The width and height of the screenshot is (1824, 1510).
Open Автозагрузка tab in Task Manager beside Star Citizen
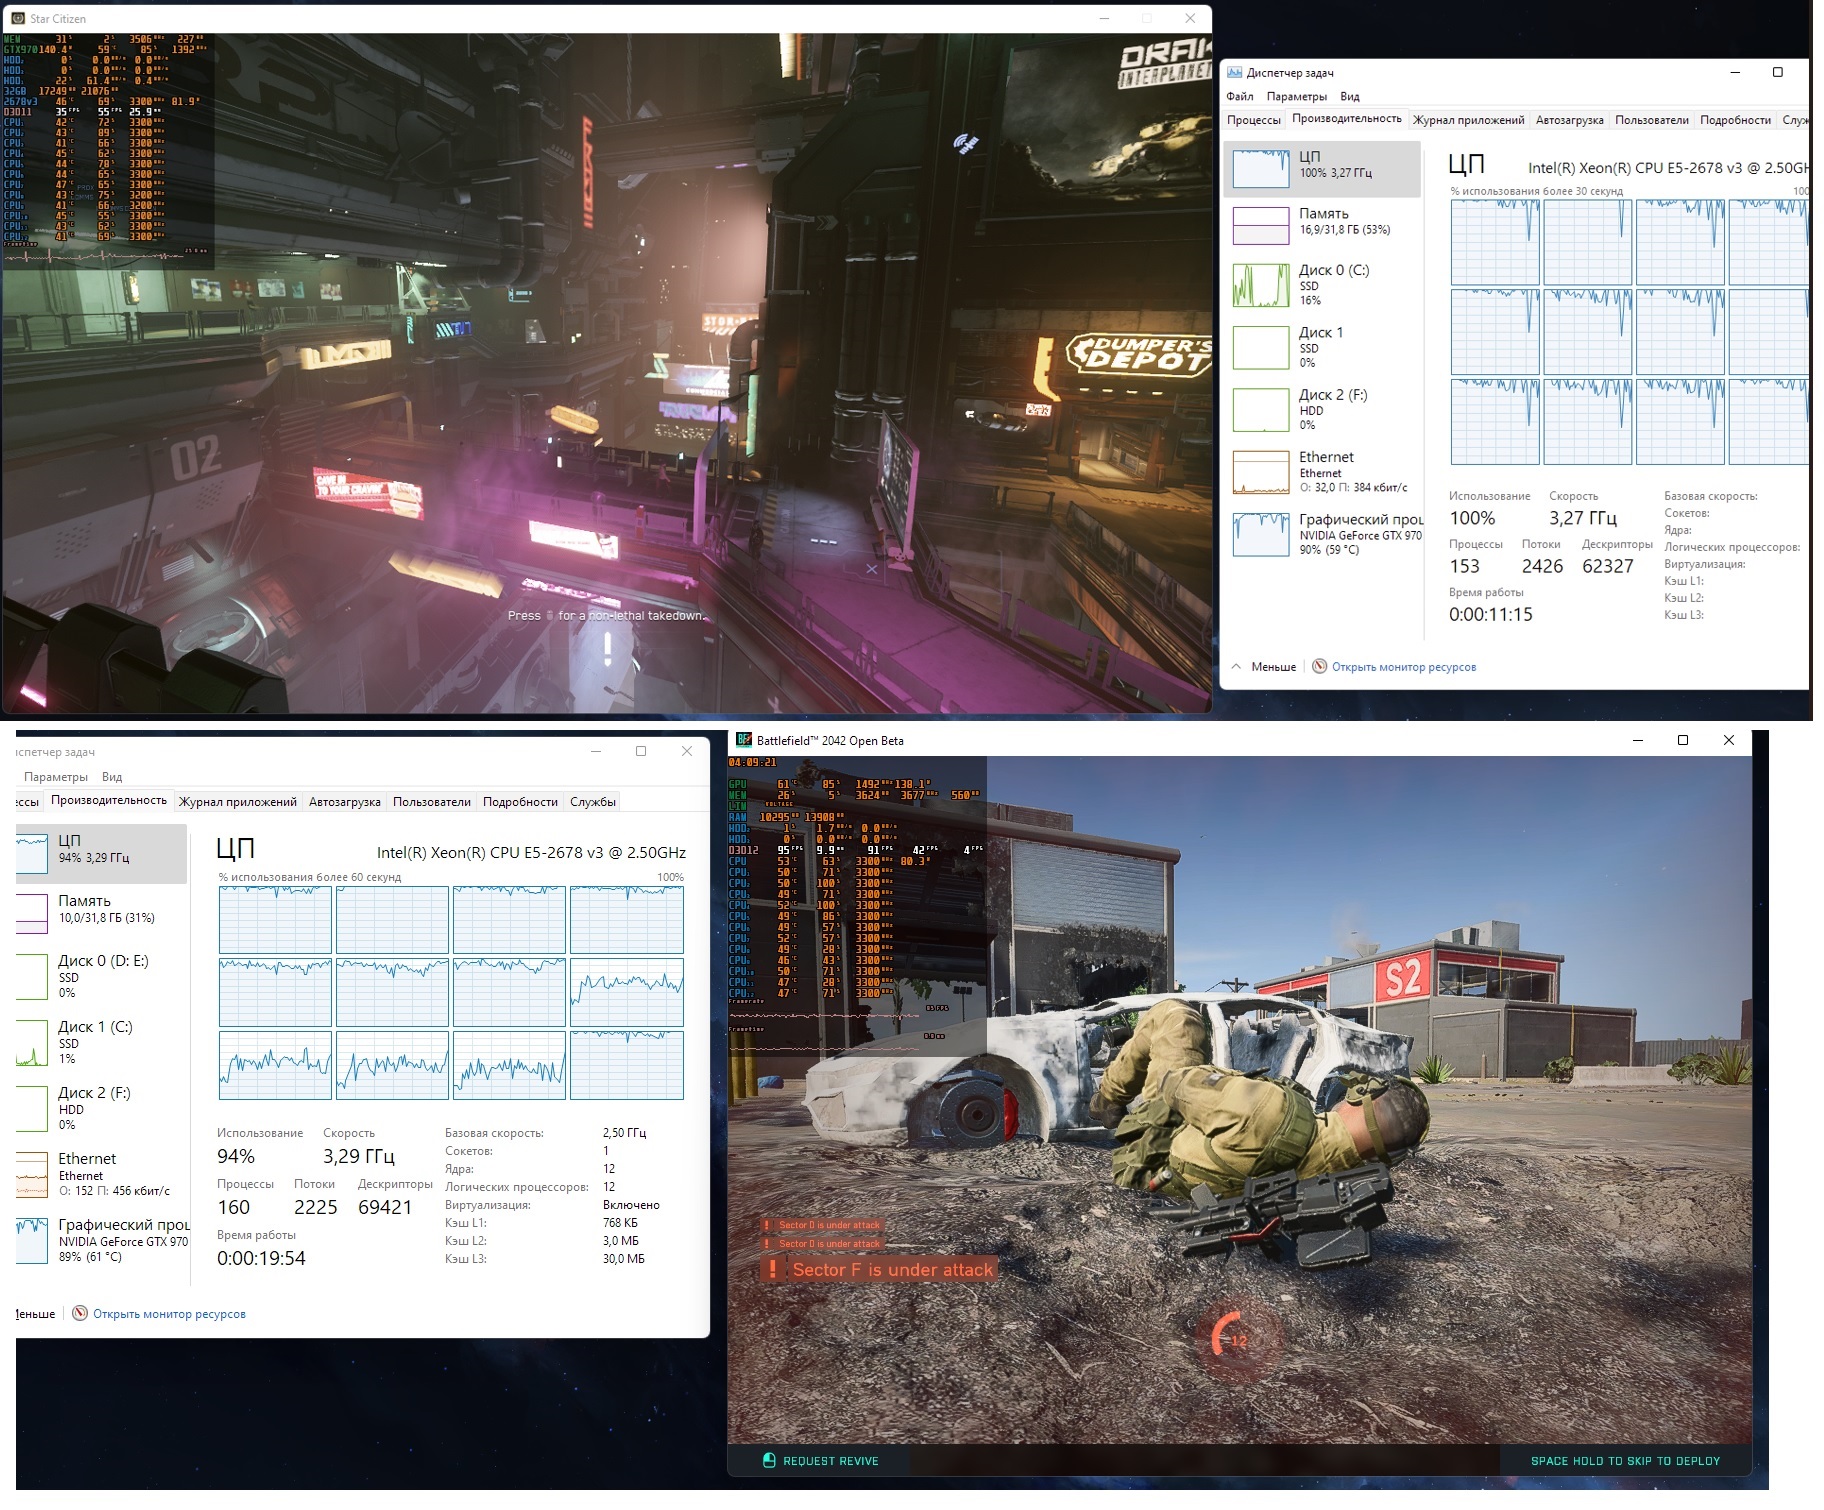tap(1569, 120)
